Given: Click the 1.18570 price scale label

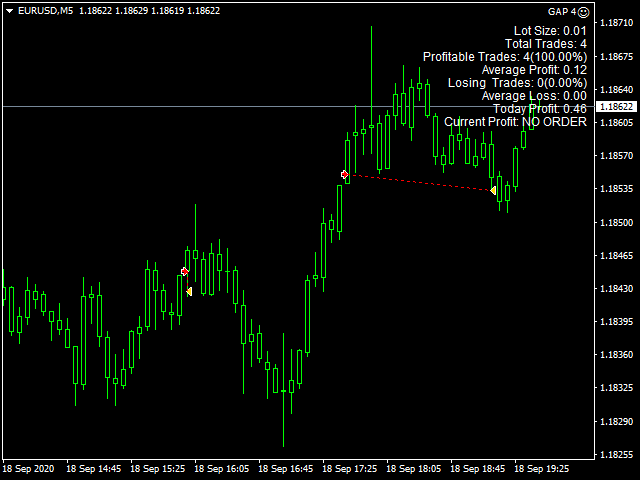Looking at the screenshot, I should coord(616,156).
